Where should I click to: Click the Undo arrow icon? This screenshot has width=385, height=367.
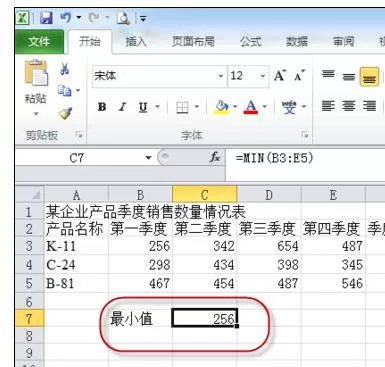[65, 17]
